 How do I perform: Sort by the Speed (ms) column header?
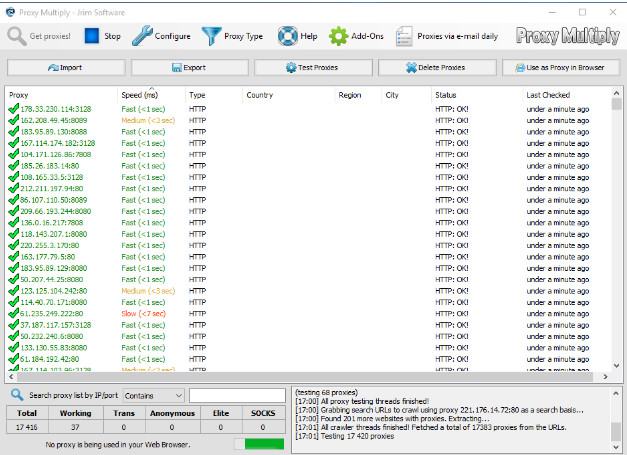pyautogui.click(x=152, y=95)
